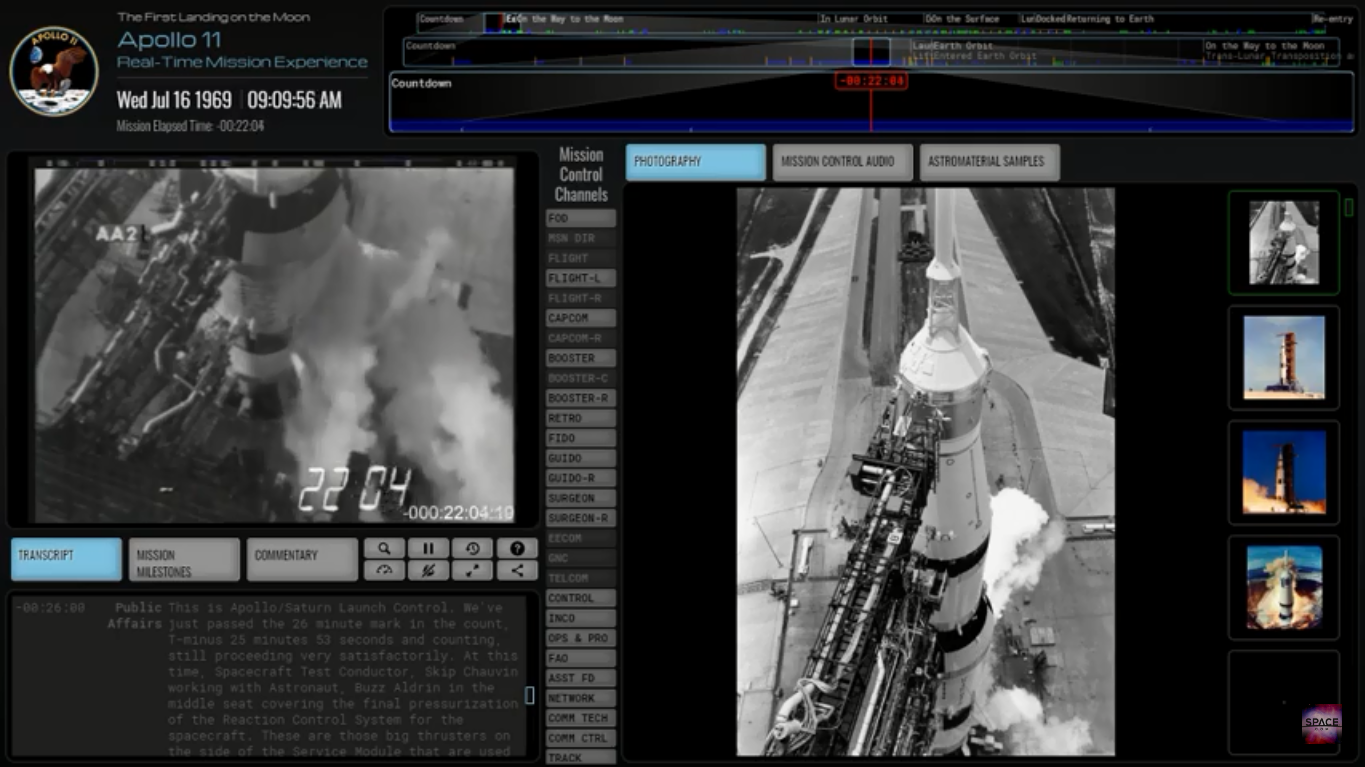1365x767 pixels.
Task: Select the Photography tab
Action: 696,162
